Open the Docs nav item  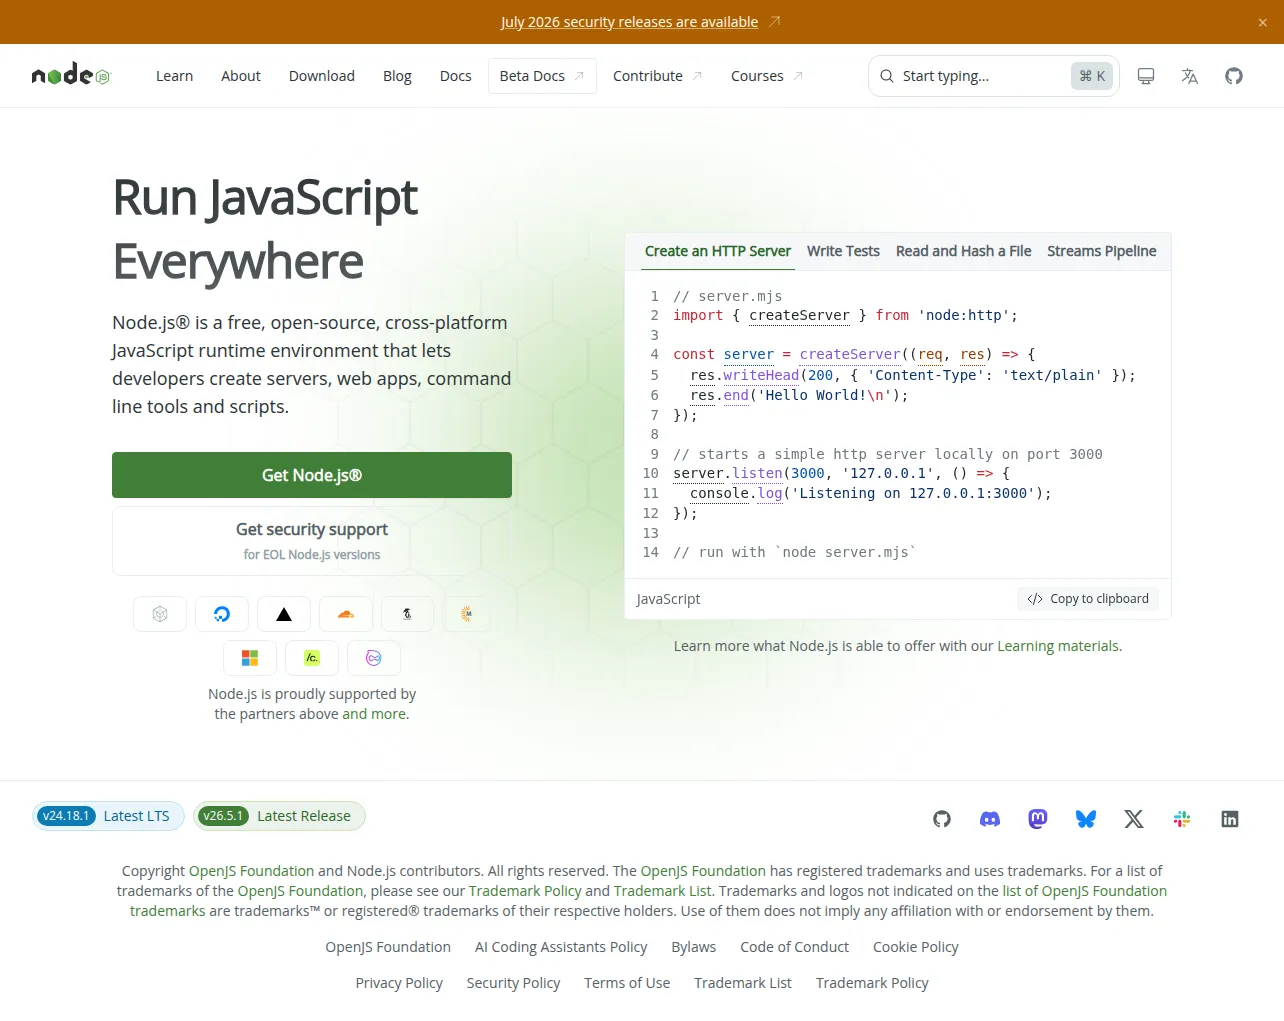tap(456, 76)
